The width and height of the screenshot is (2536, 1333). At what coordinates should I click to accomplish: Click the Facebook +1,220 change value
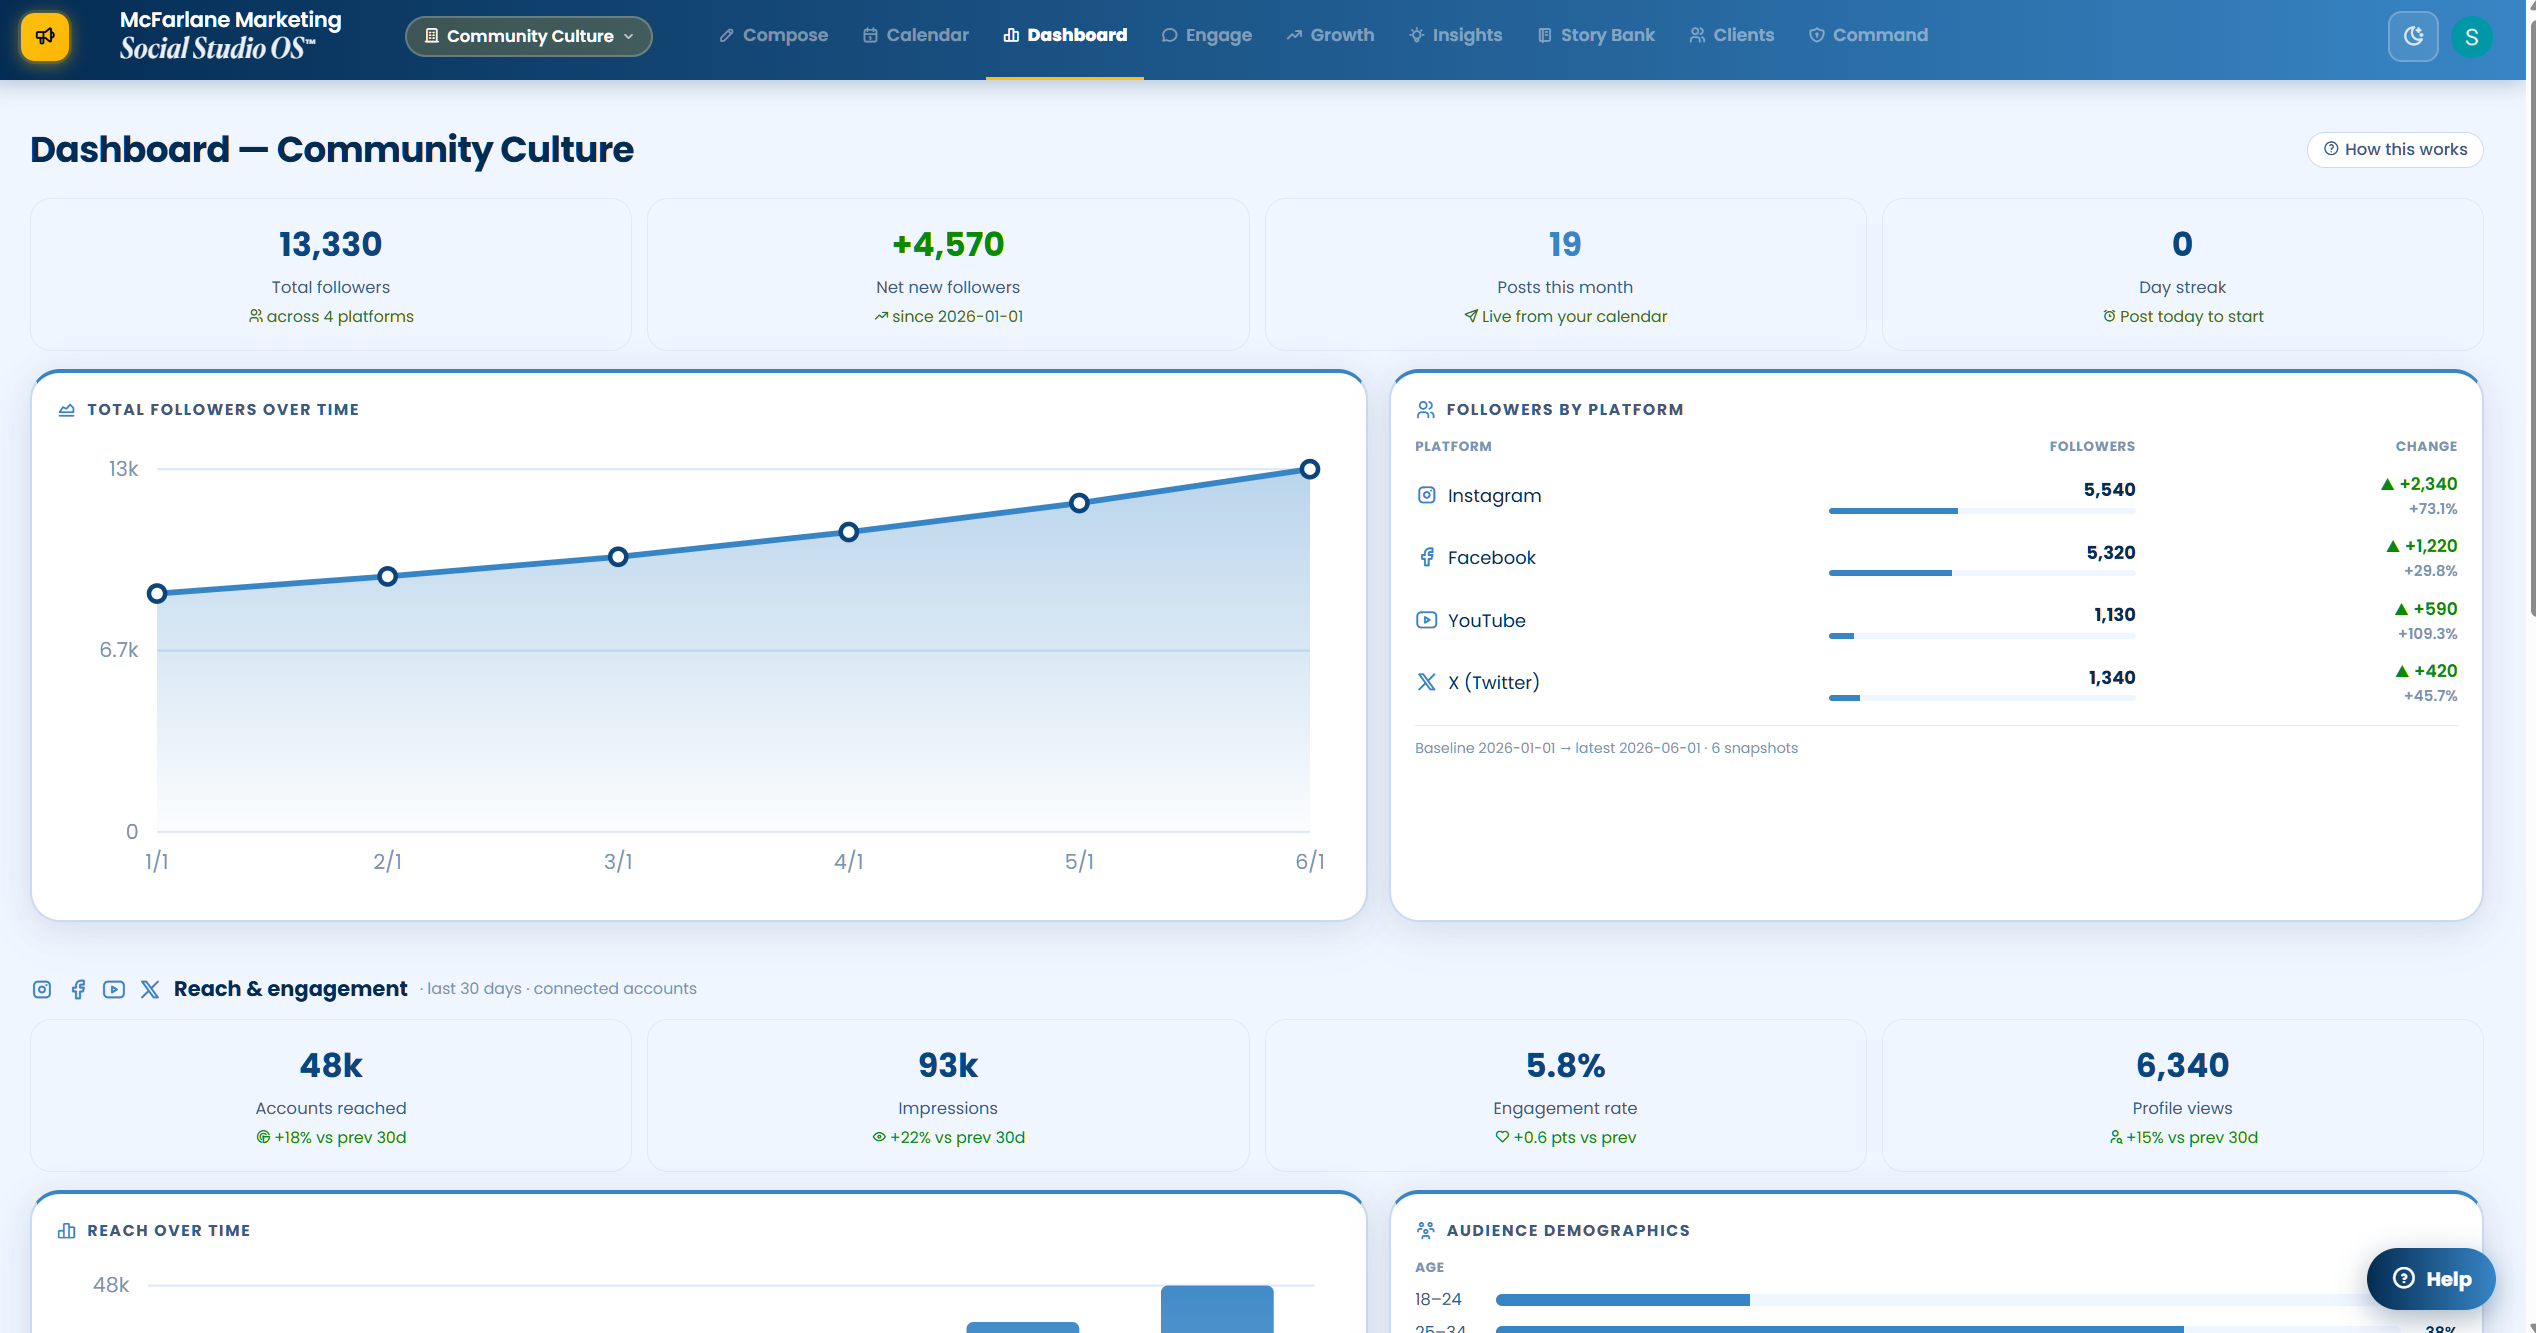click(2421, 546)
